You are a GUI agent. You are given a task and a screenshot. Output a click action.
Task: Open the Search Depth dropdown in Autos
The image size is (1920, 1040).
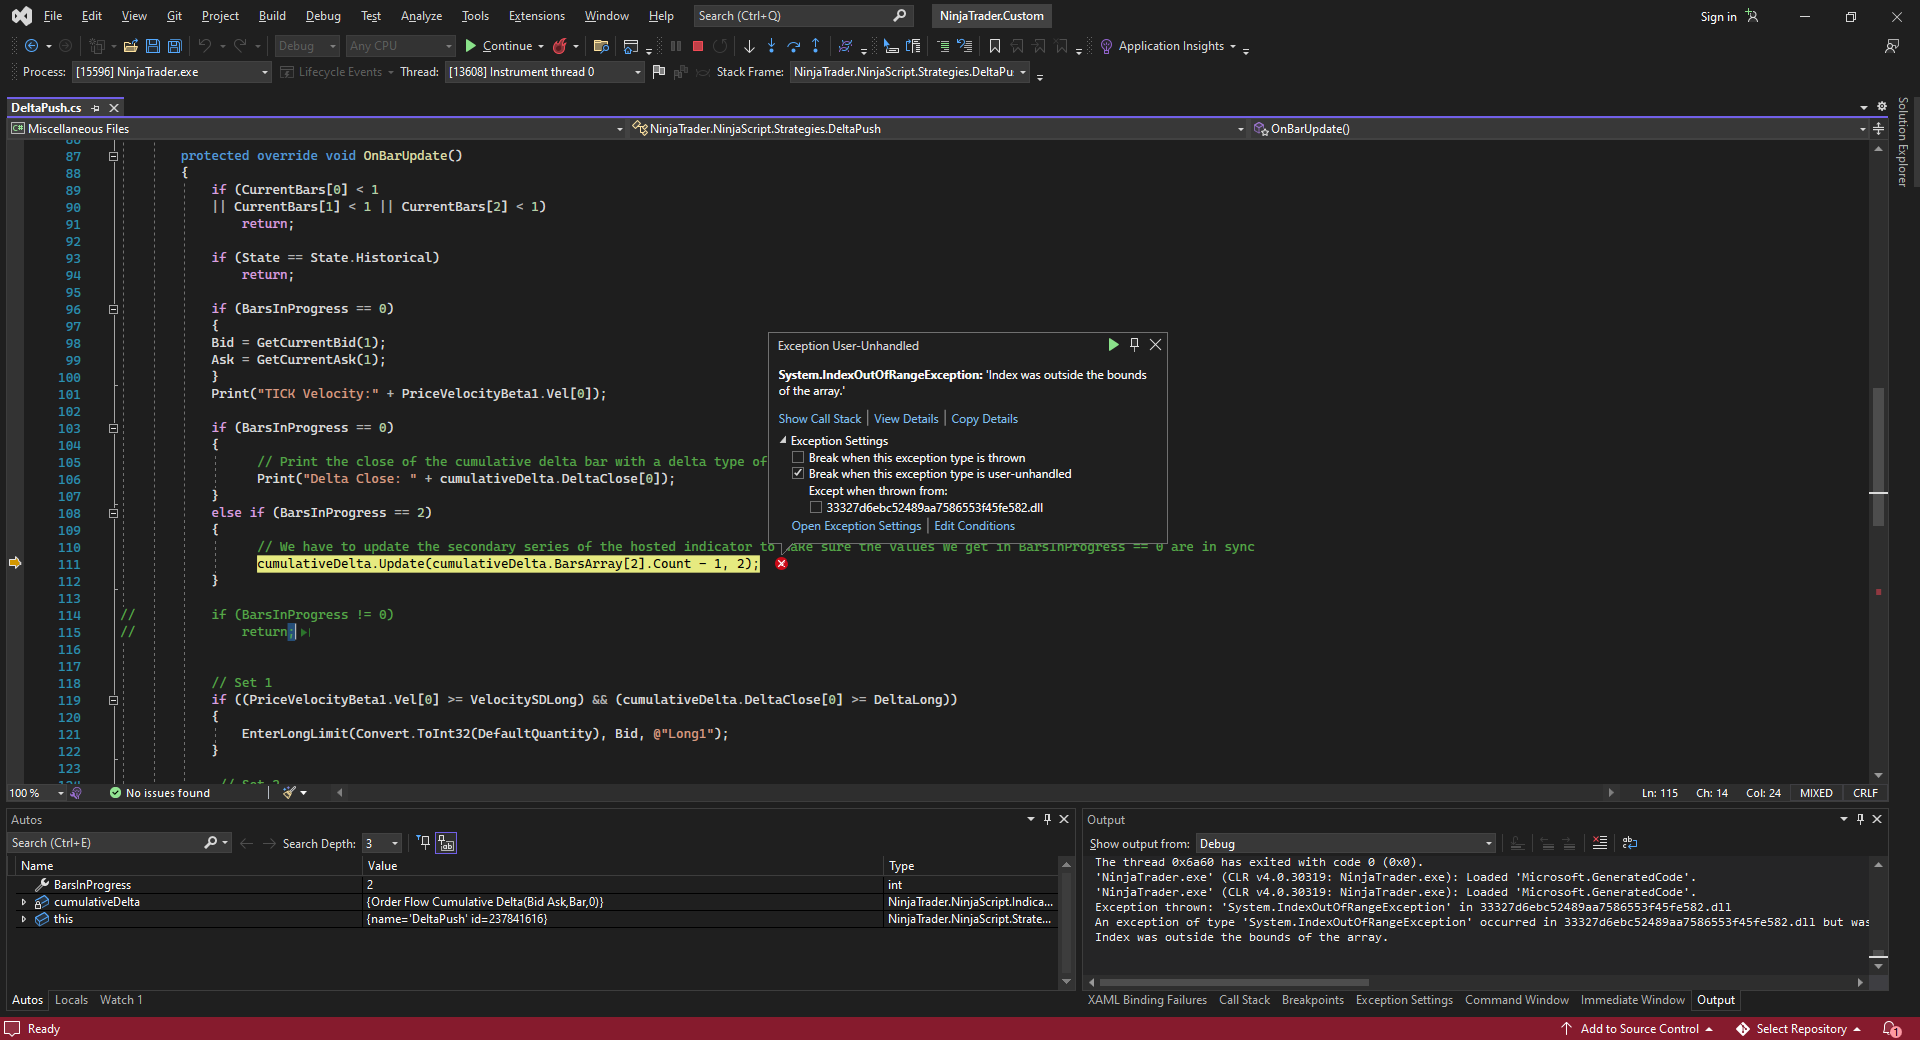382,844
